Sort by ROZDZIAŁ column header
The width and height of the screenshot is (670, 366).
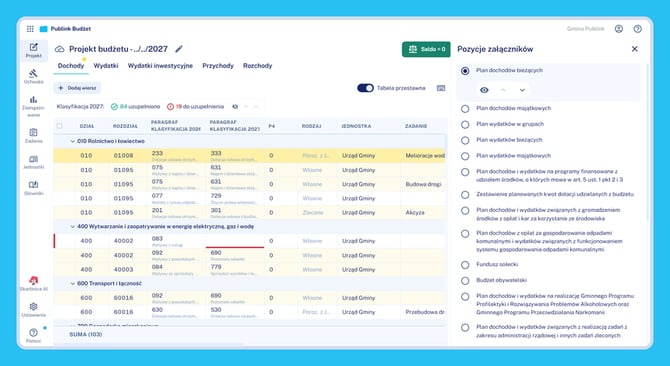(x=125, y=126)
